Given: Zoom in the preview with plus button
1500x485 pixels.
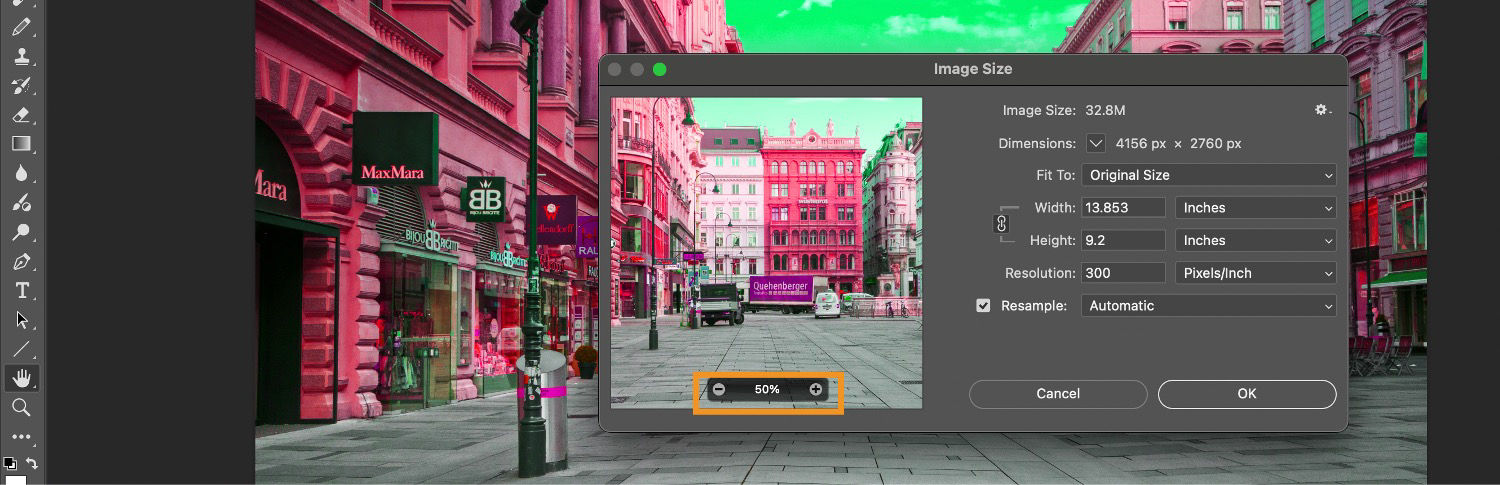Looking at the screenshot, I should 816,389.
